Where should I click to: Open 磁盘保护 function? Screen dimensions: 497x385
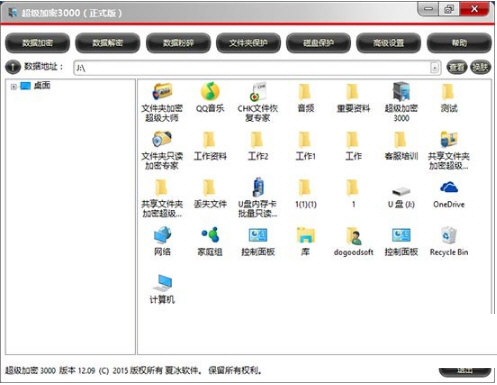click(x=318, y=43)
